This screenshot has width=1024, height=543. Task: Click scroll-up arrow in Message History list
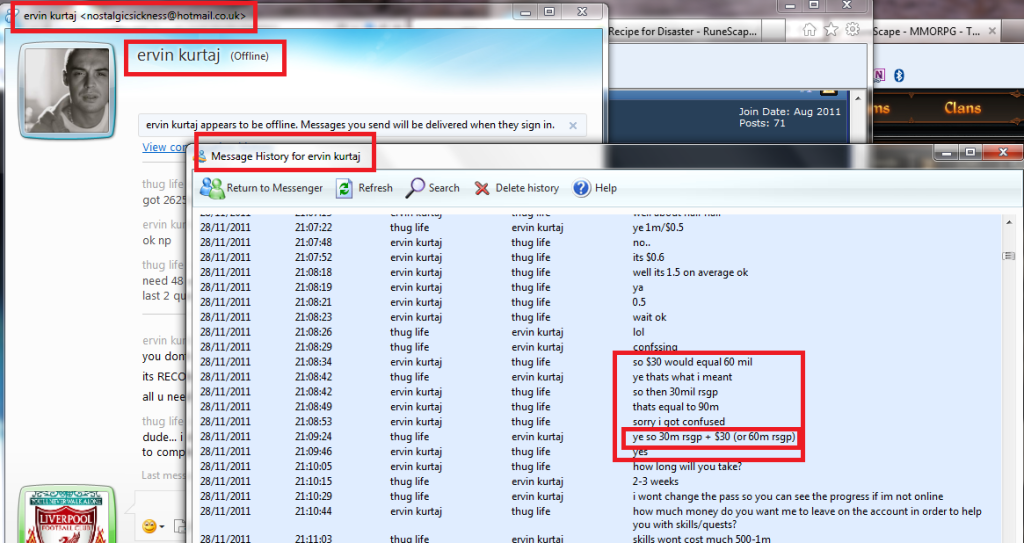1009,223
